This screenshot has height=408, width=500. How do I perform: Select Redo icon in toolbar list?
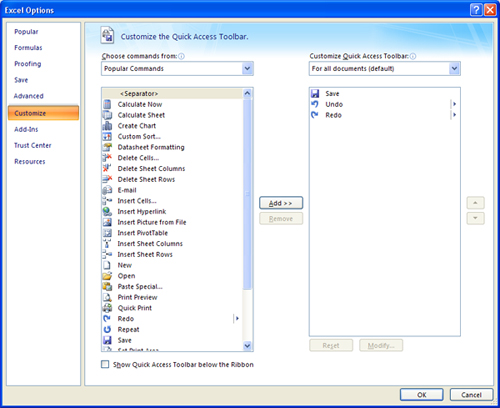click(x=315, y=115)
